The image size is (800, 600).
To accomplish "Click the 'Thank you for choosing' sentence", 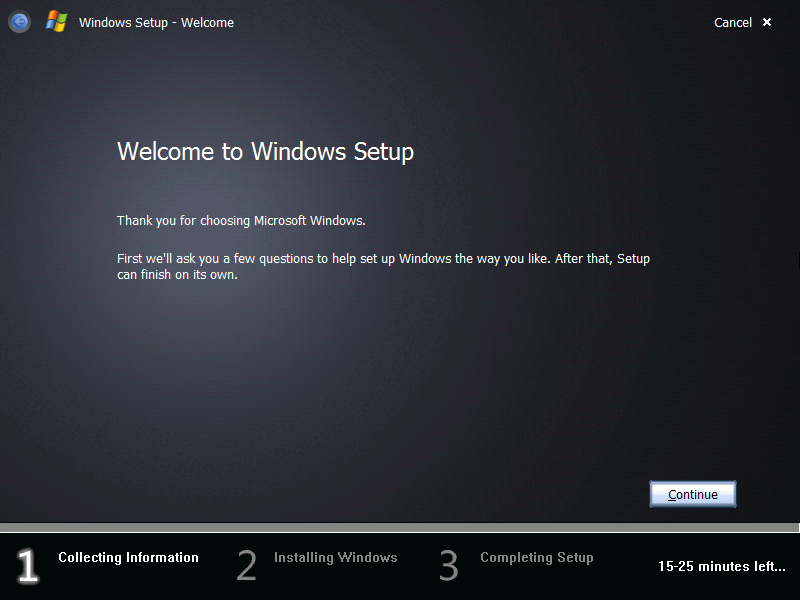I will (241, 221).
